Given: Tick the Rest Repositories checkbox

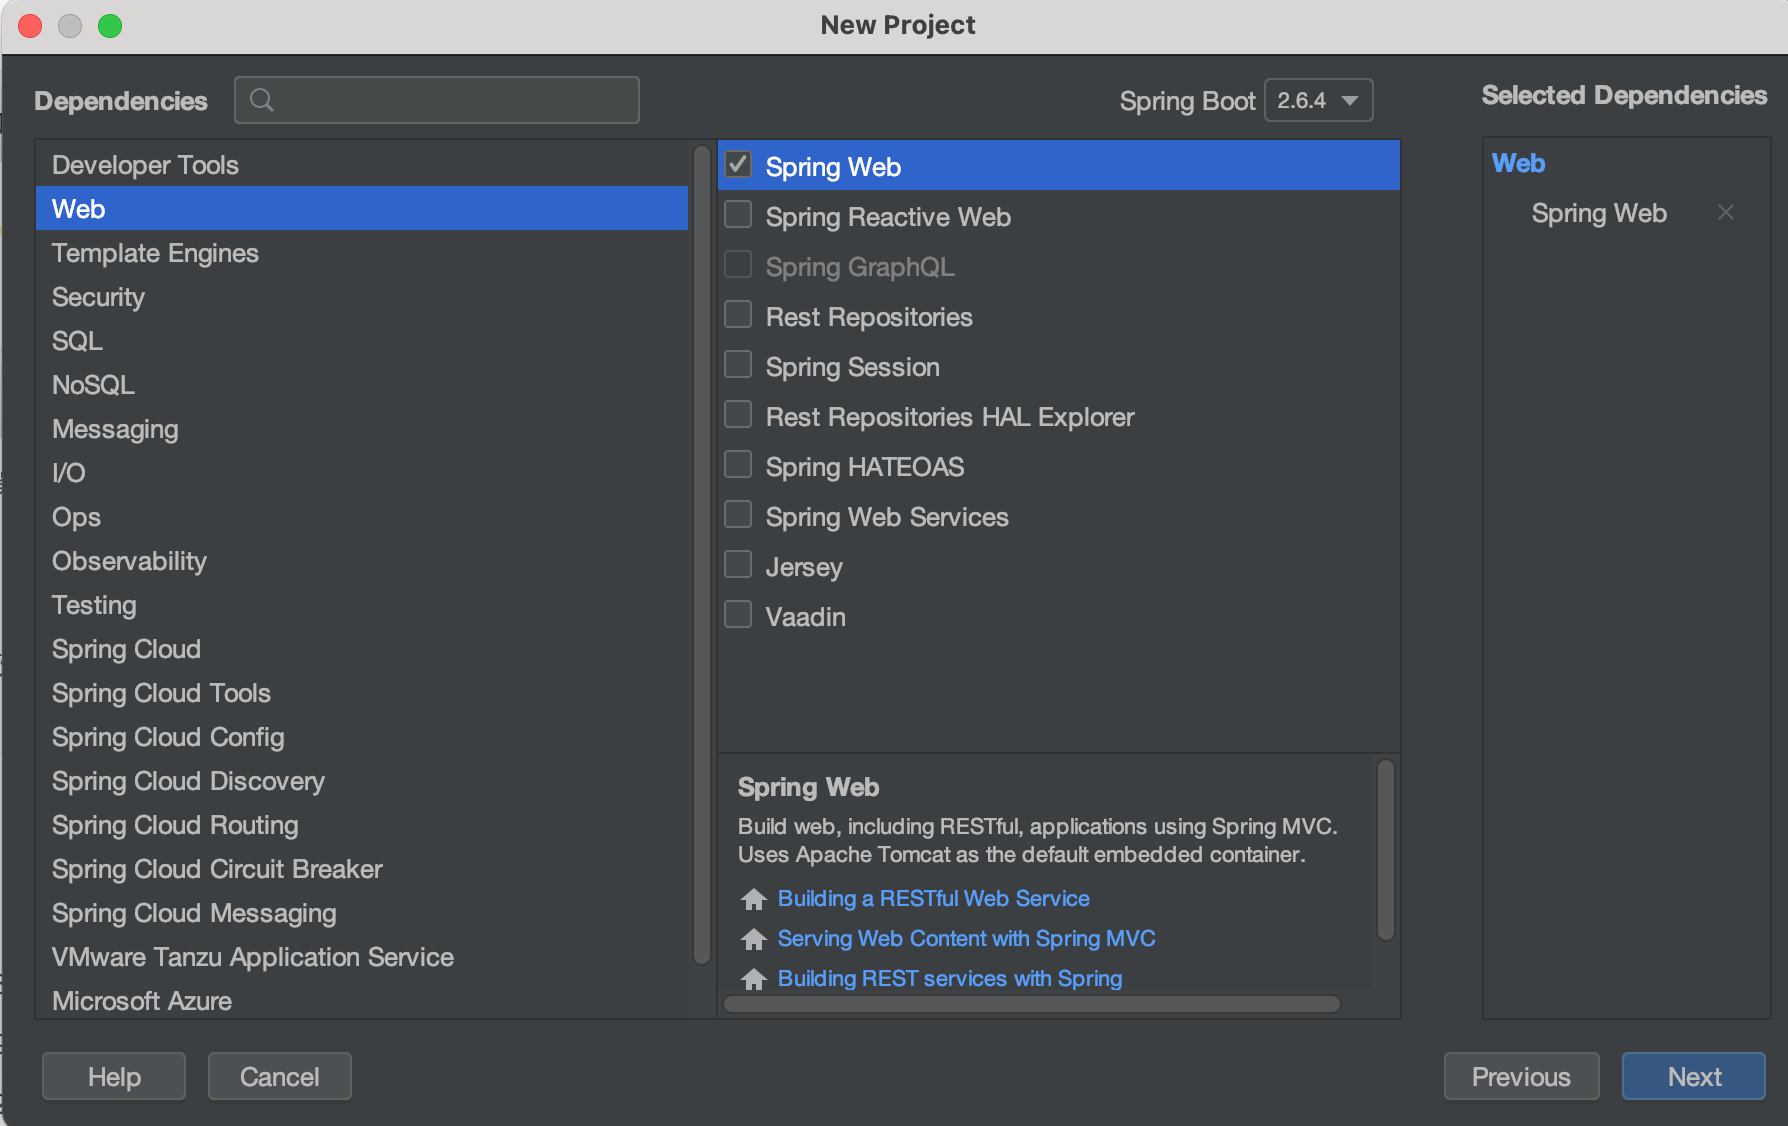Looking at the screenshot, I should 738,315.
